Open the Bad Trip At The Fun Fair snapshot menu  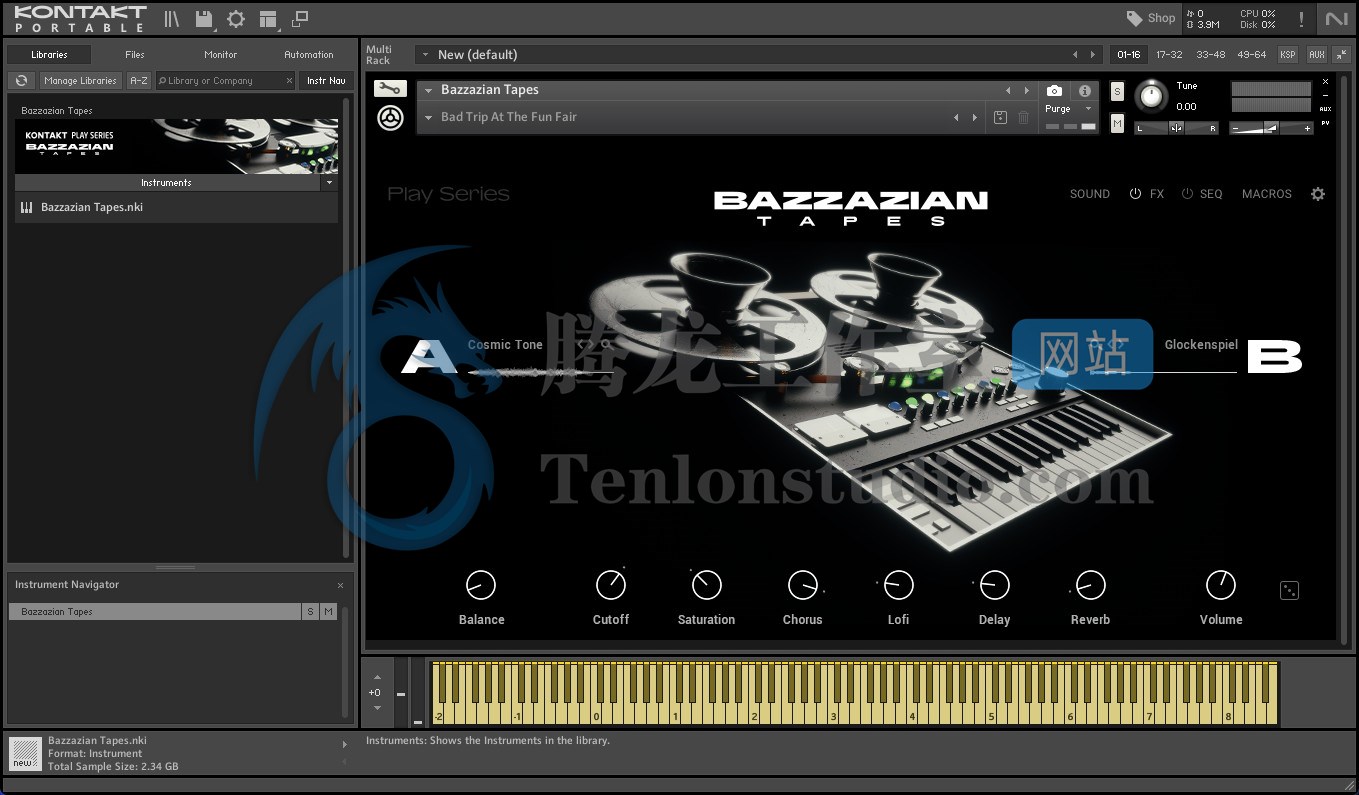click(x=428, y=117)
